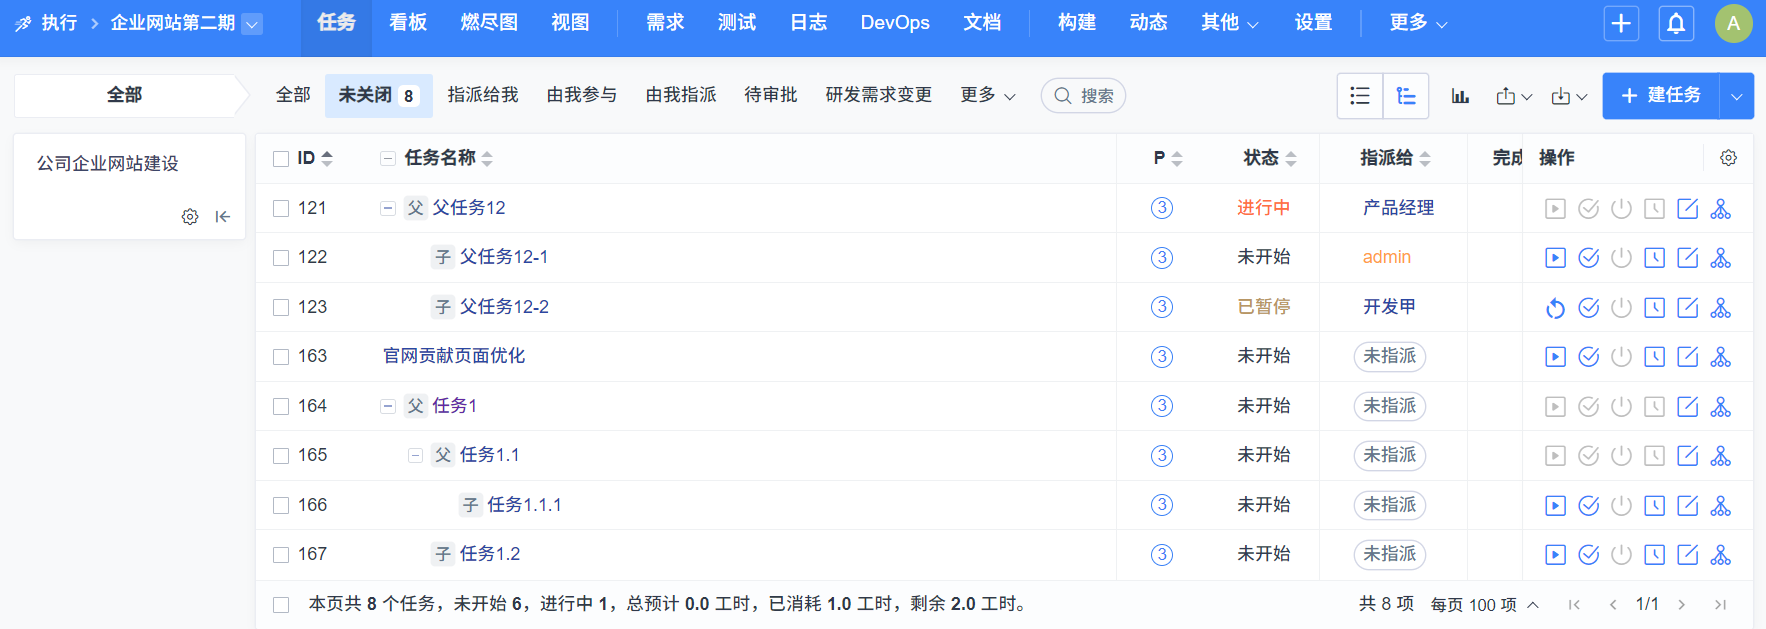Viewport: 1766px width, 629px height.
Task: Filter tasks by 待审批
Action: pyautogui.click(x=771, y=95)
